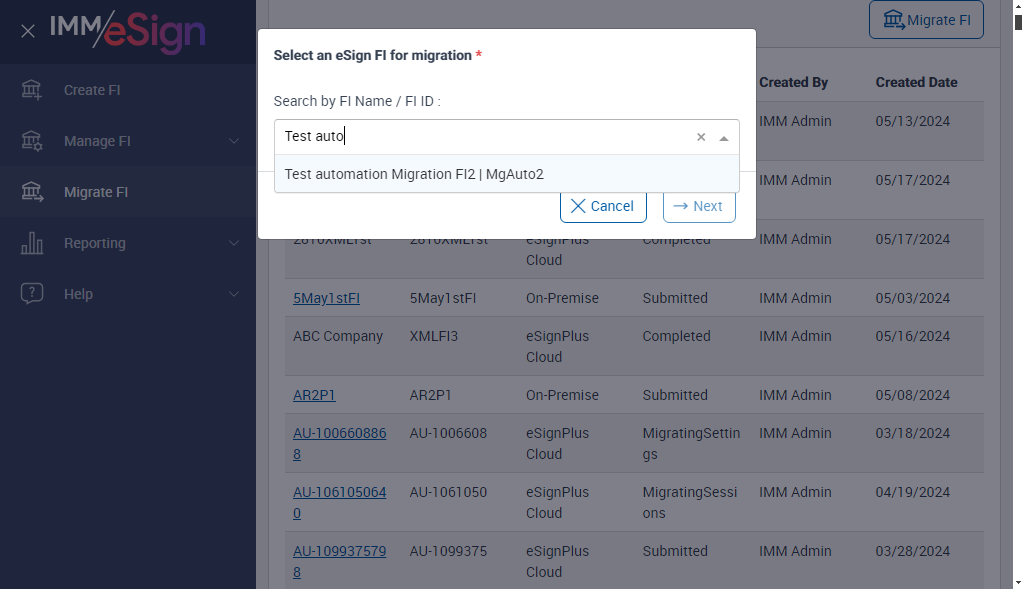Open the AR2P1 FI link
Screen dimensions: 1024x589
314,395
